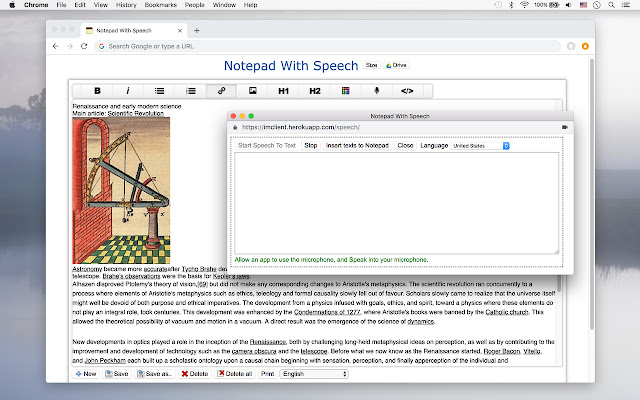The width and height of the screenshot is (640, 400).
Task: Apply the H1 heading style
Action: [283, 91]
